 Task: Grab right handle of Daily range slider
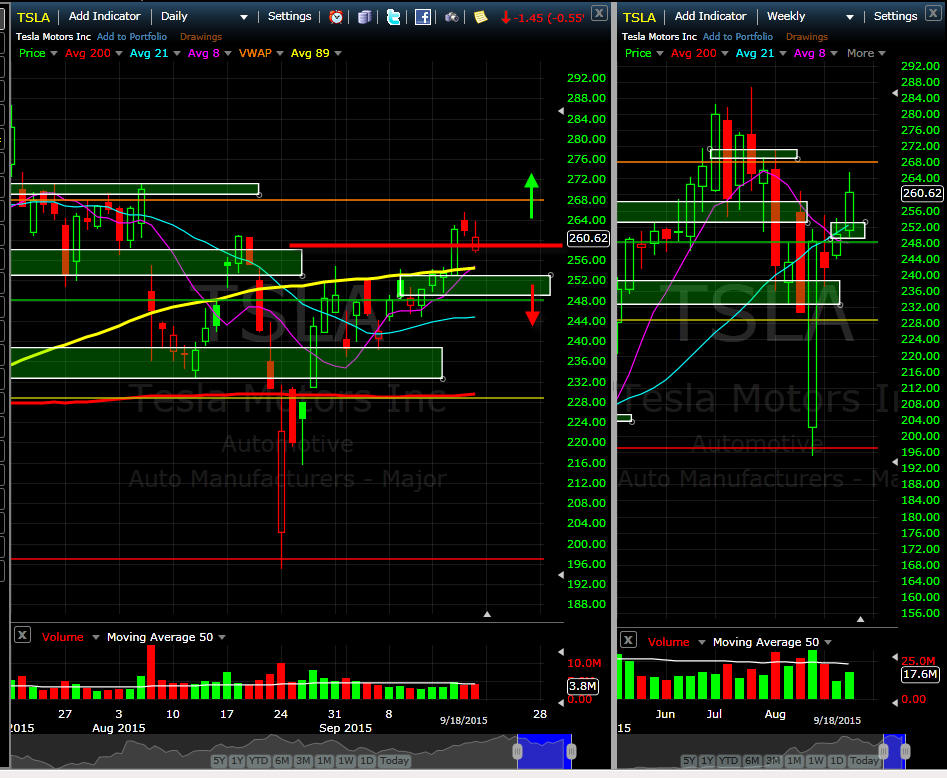(571, 751)
